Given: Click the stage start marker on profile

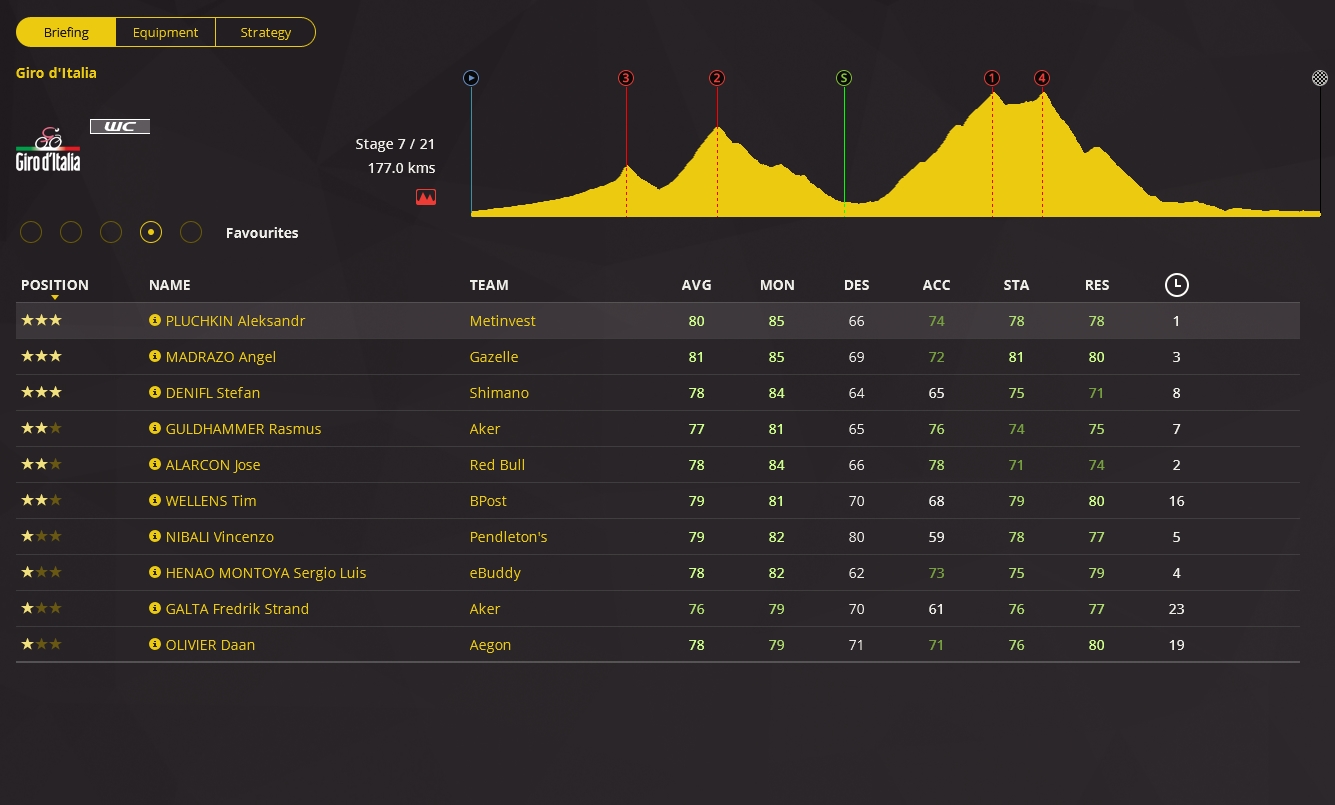Looking at the screenshot, I should click(x=471, y=78).
